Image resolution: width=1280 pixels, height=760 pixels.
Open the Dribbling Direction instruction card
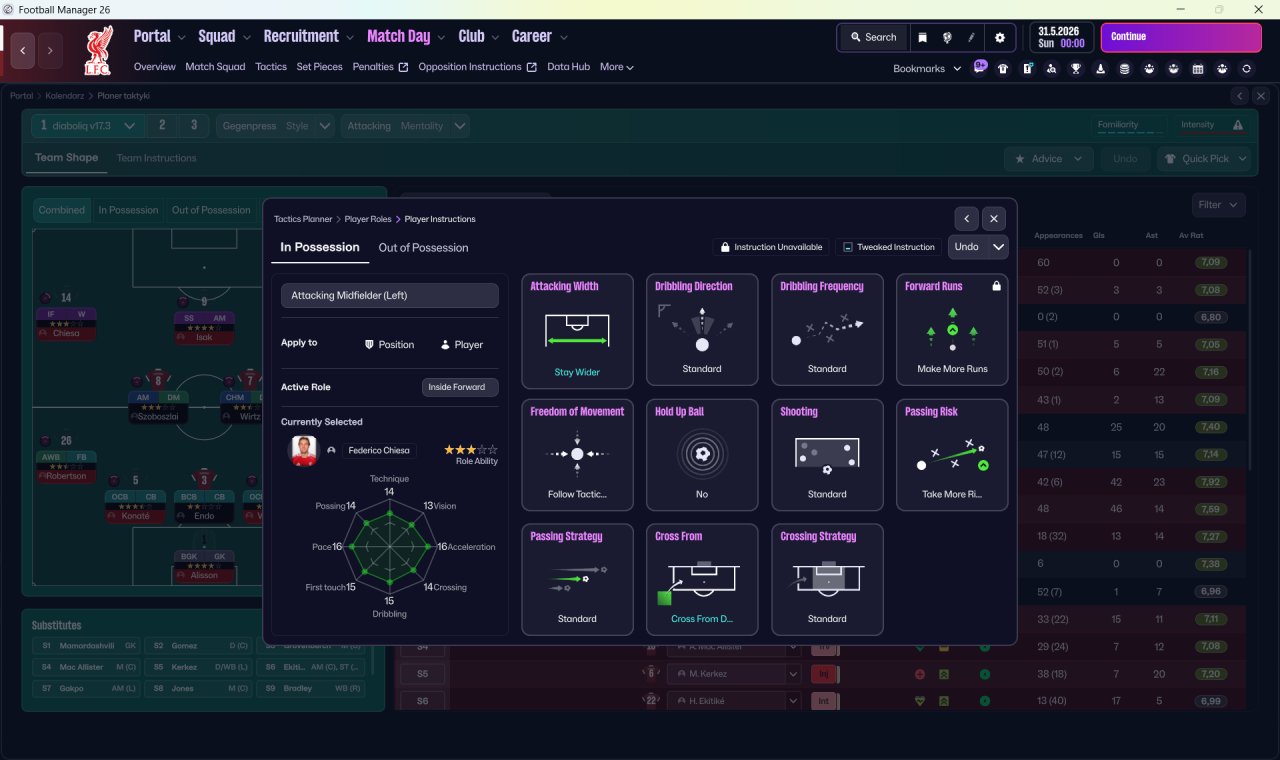click(x=702, y=329)
